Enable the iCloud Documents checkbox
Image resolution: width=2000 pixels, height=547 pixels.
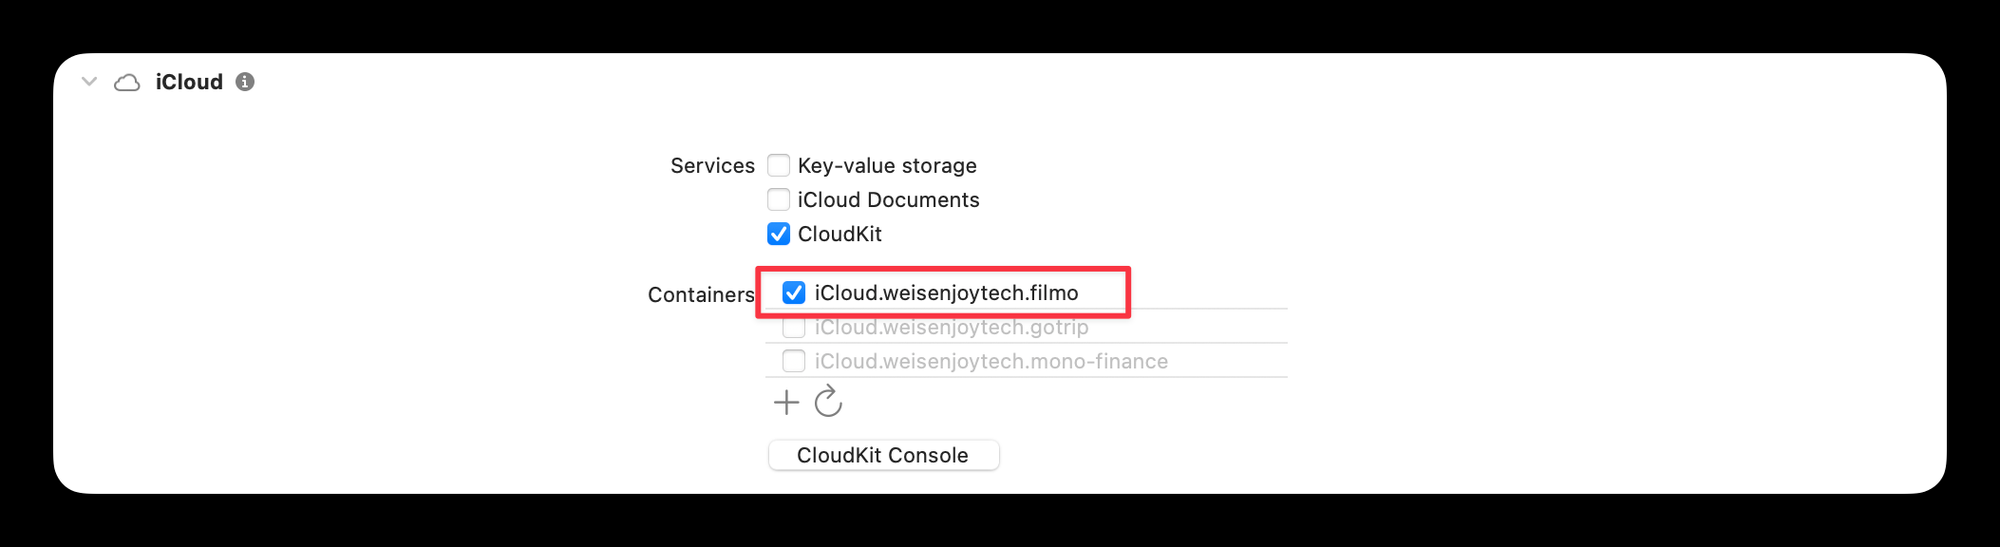[778, 199]
